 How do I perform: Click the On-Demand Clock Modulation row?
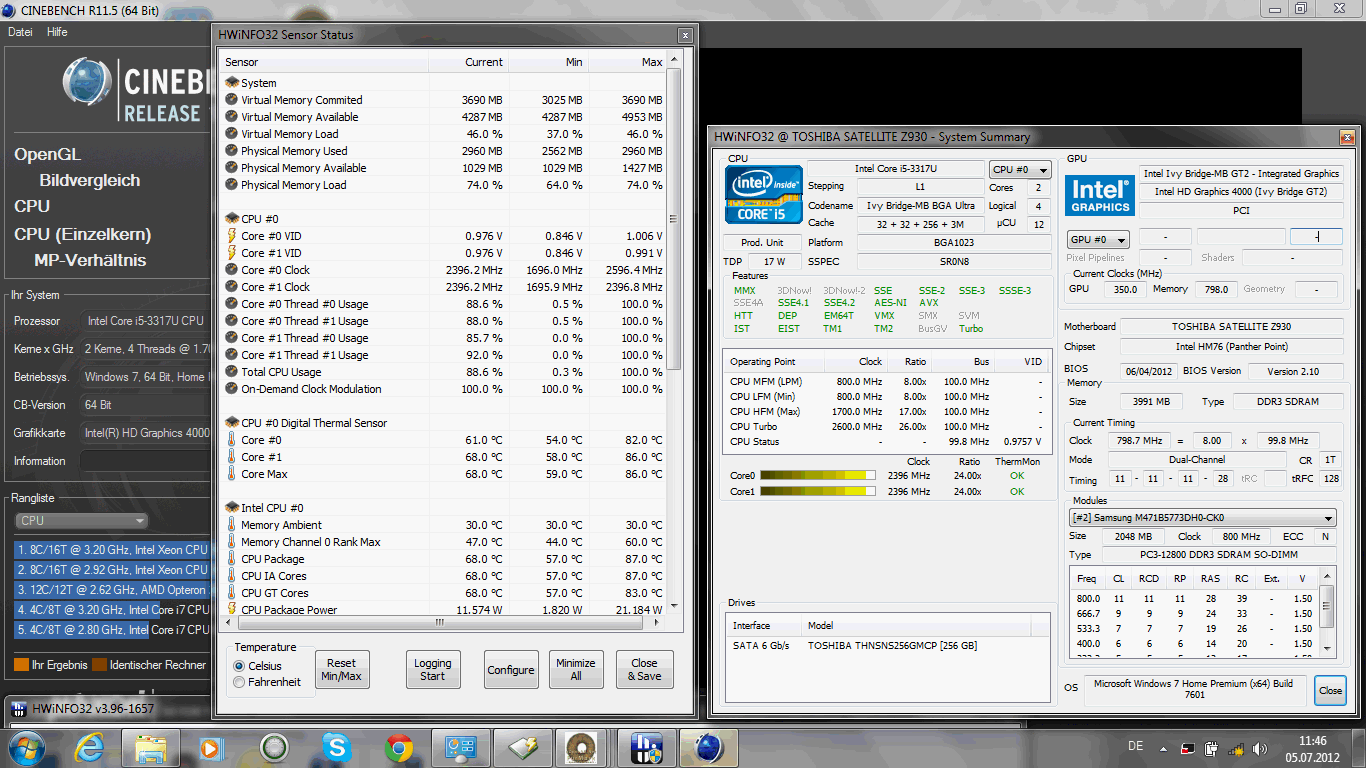click(443, 389)
